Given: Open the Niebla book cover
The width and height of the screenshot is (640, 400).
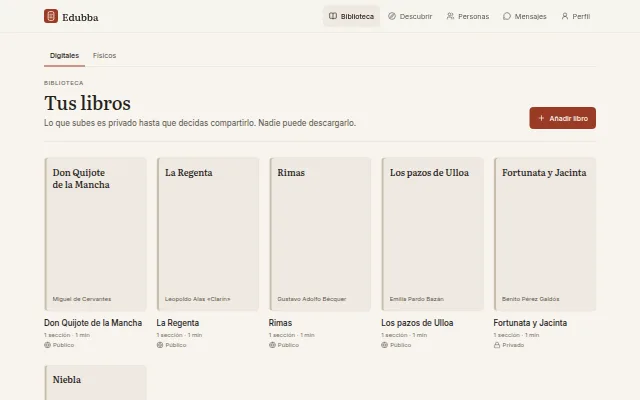Looking at the screenshot, I should (95, 383).
